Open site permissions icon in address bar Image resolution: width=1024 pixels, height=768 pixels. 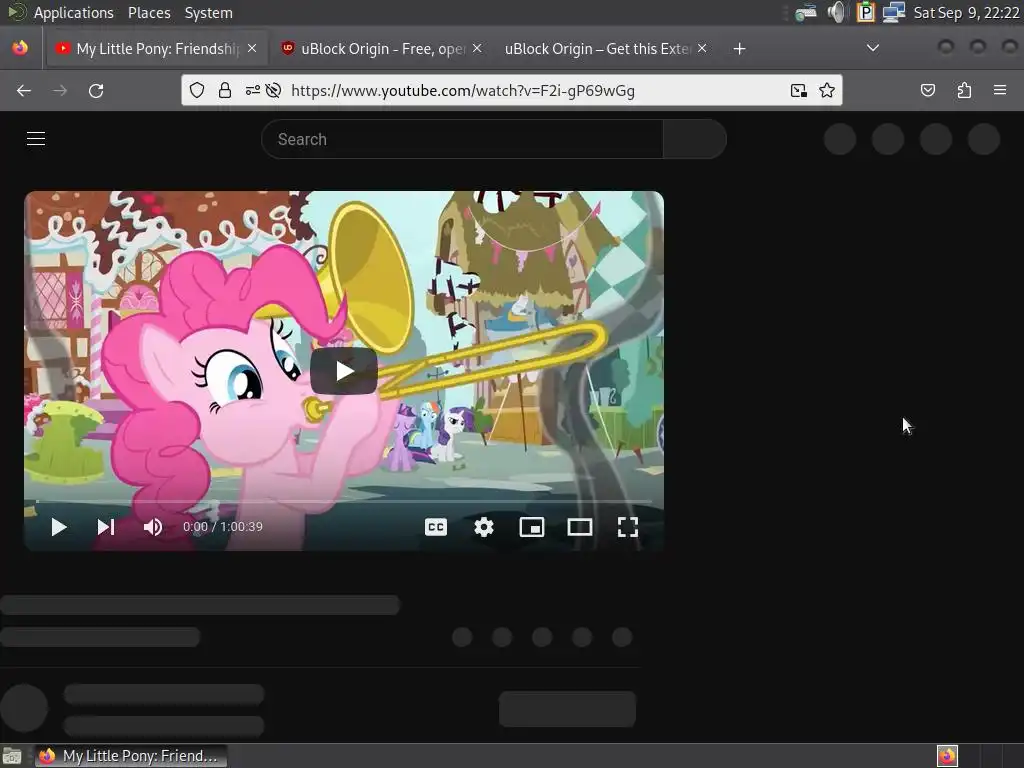click(253, 90)
